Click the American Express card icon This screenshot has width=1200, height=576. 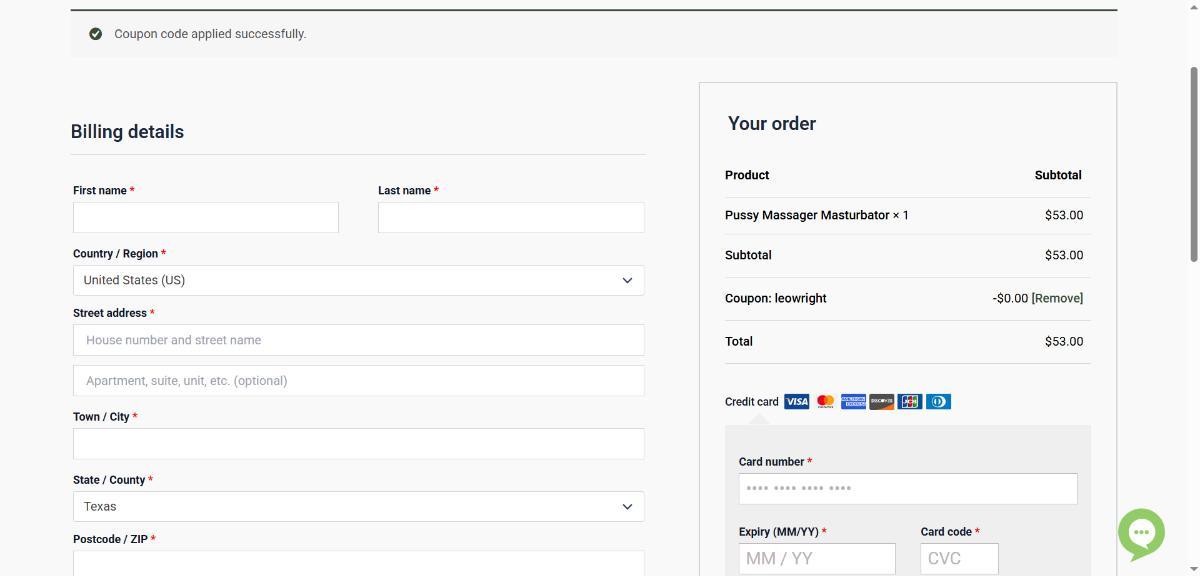853,402
